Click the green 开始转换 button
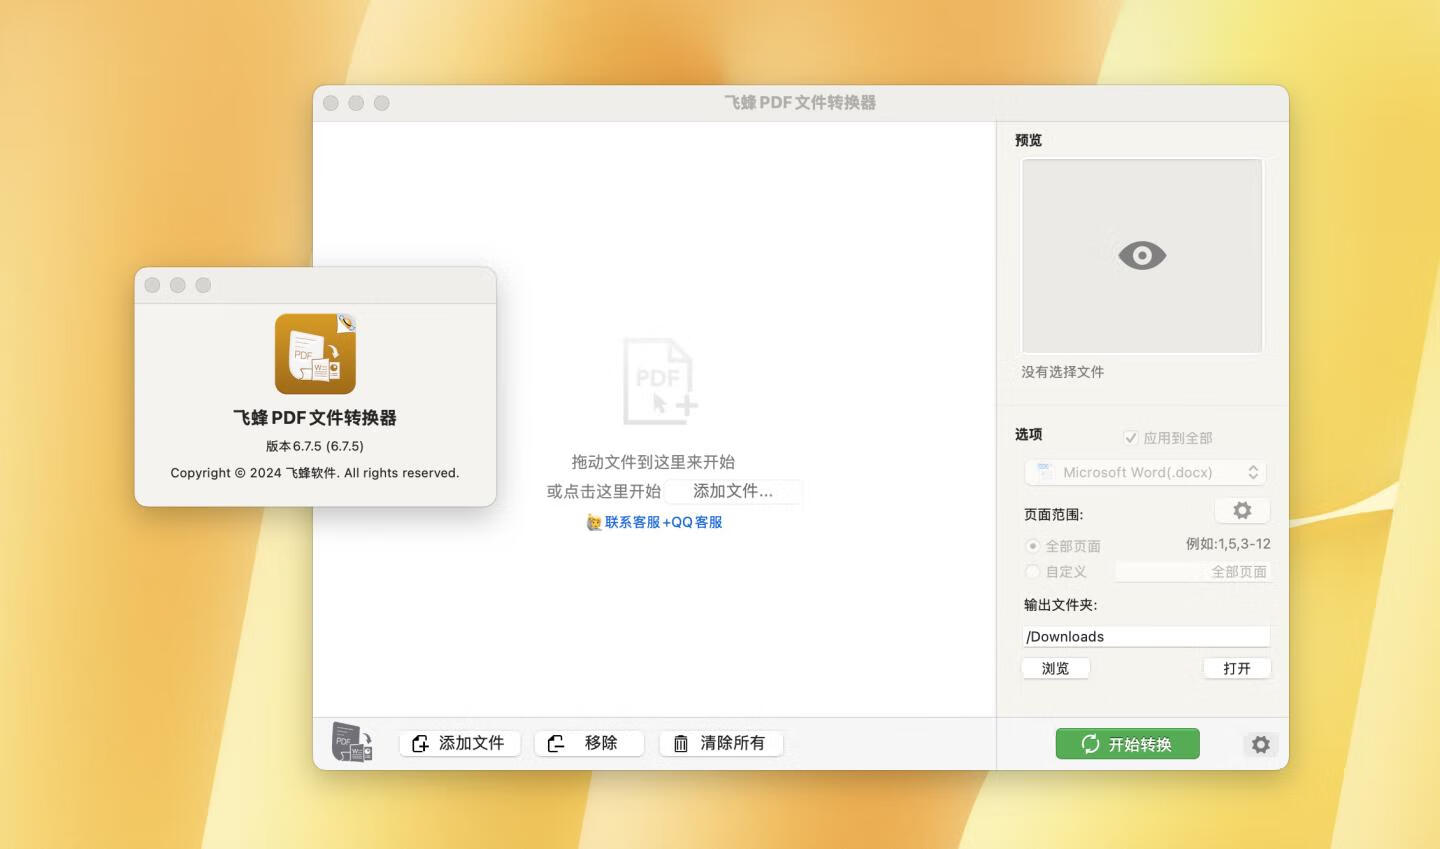The width and height of the screenshot is (1440, 849). click(x=1127, y=744)
